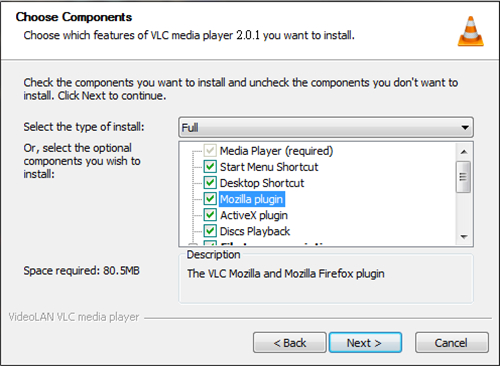Click the scrollbar thumb in components list

pos(463,177)
